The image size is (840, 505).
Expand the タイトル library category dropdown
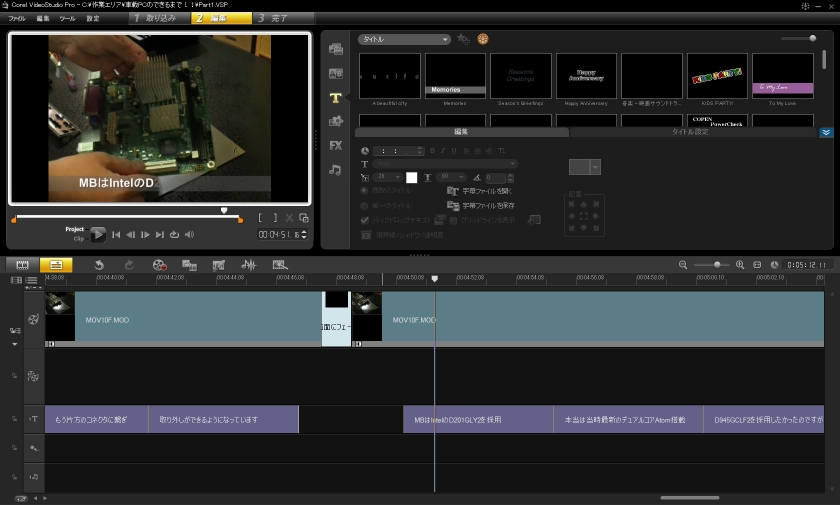pyautogui.click(x=404, y=39)
